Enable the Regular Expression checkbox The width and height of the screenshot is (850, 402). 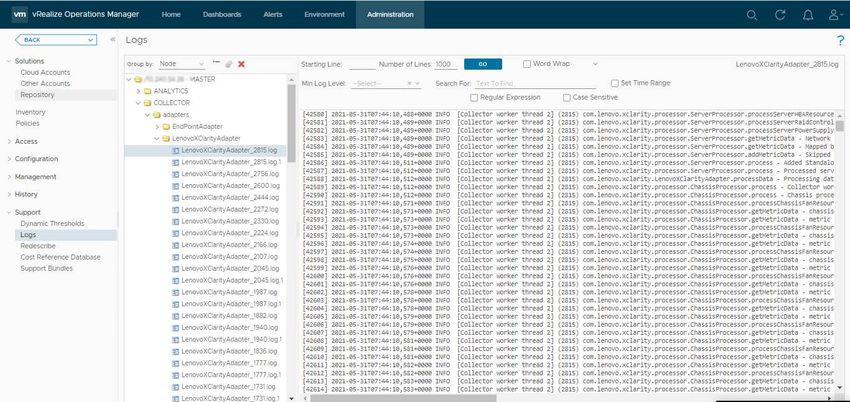point(474,98)
